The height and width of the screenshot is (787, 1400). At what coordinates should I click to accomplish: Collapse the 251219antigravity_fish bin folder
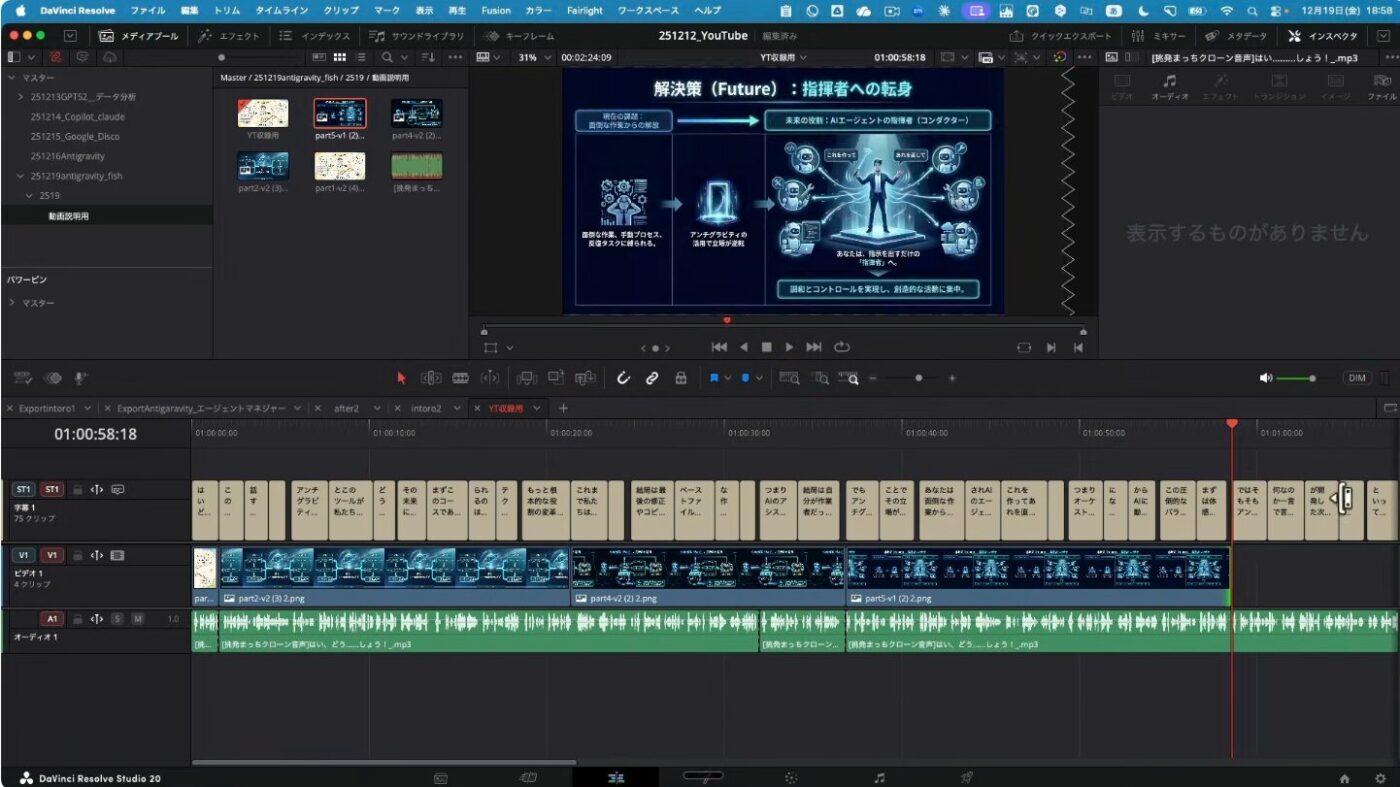(x=22, y=176)
